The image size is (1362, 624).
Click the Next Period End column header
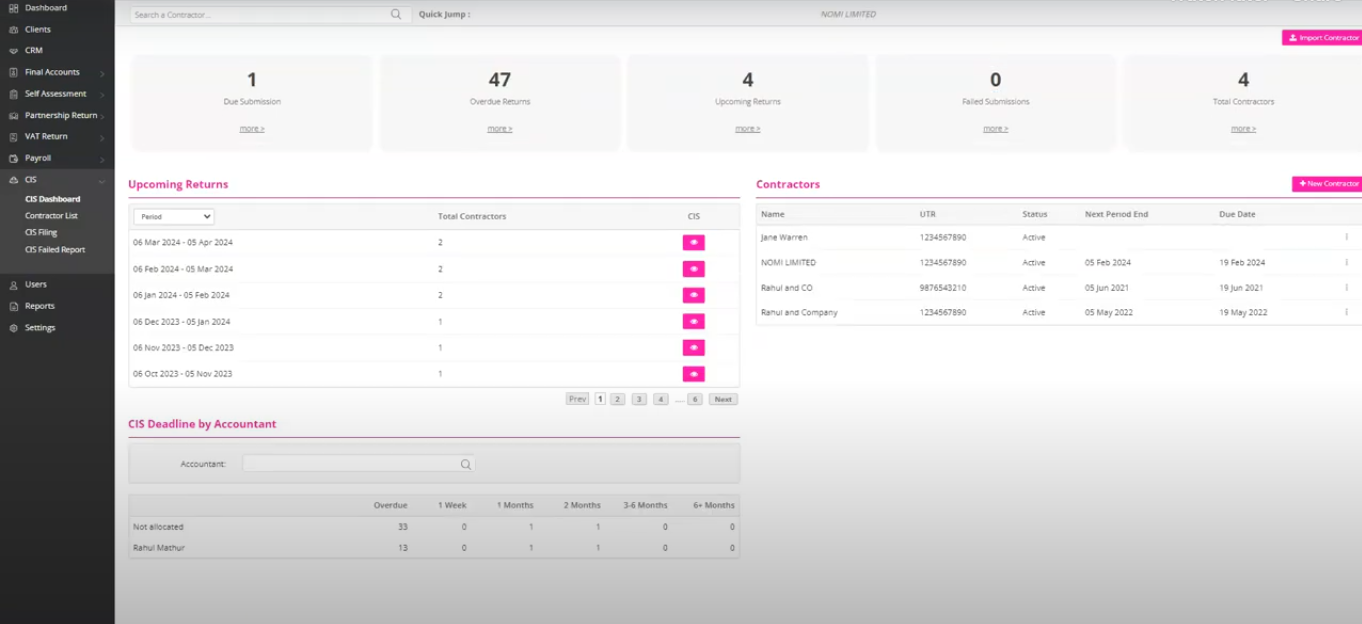[x=1116, y=214]
